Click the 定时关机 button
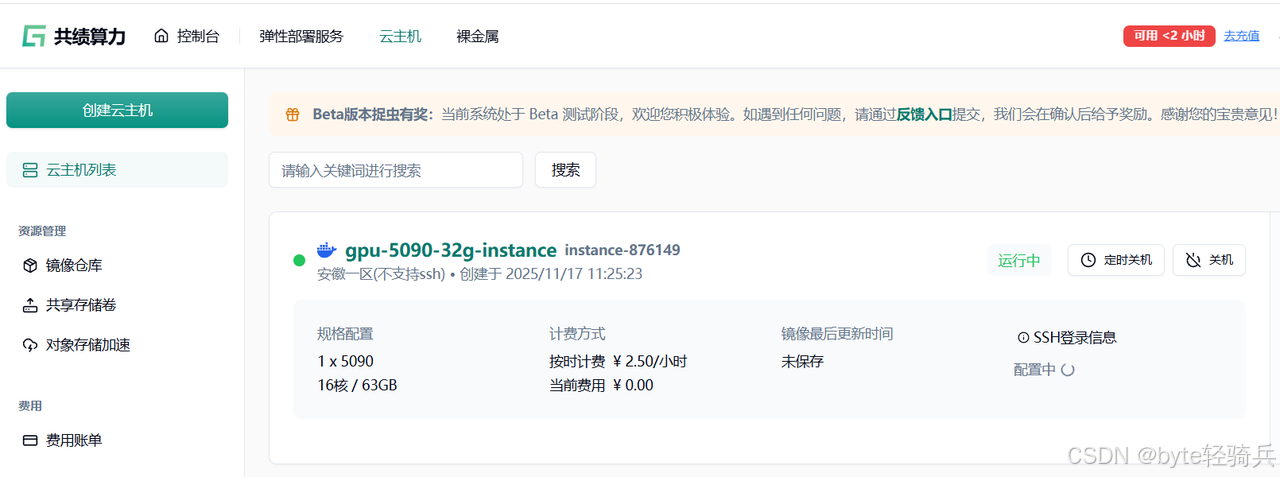The height and width of the screenshot is (477, 1280). pyautogui.click(x=1116, y=260)
